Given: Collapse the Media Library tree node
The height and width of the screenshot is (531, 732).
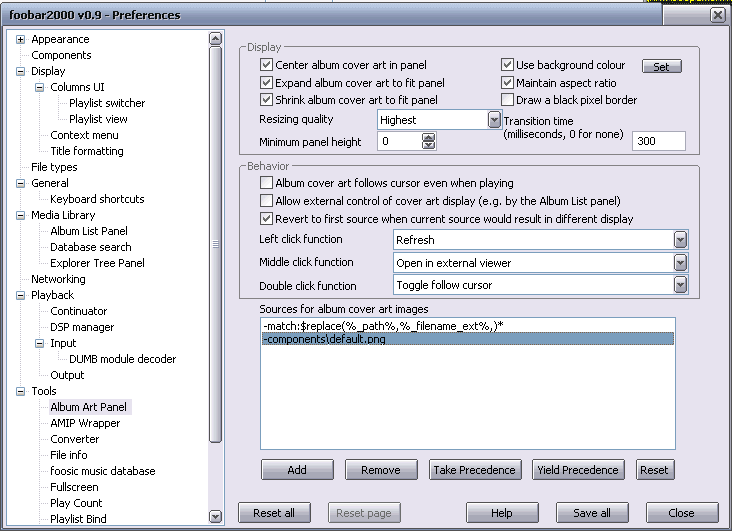Looking at the screenshot, I should pos(21,215).
